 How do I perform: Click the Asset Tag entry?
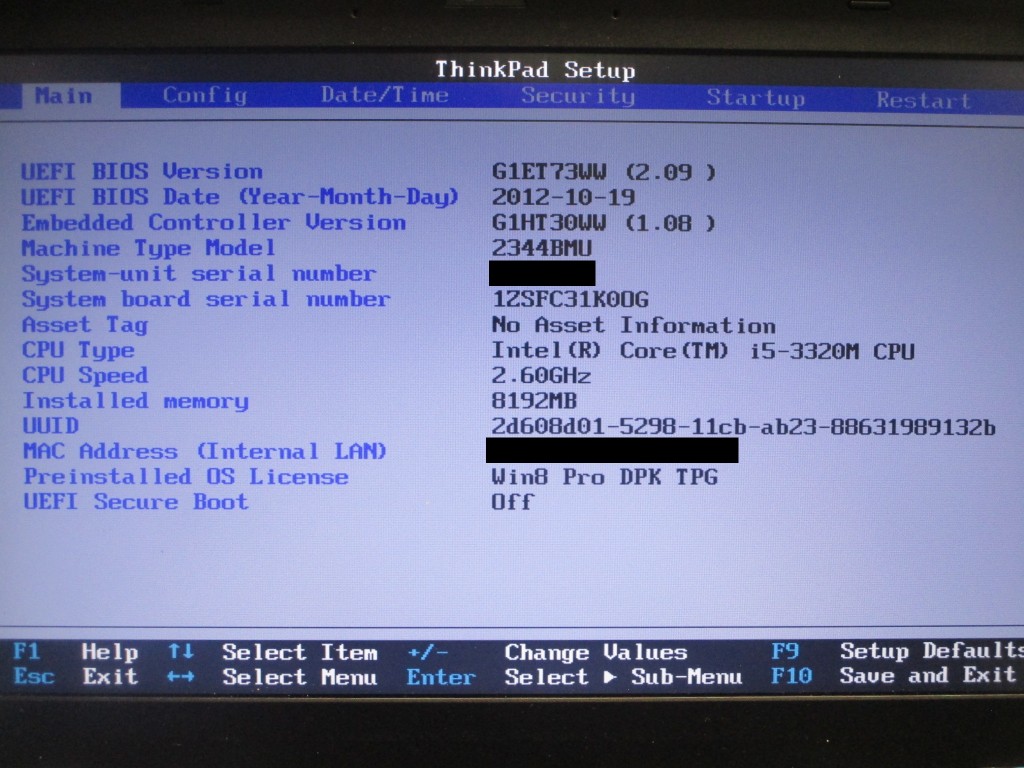pos(85,325)
